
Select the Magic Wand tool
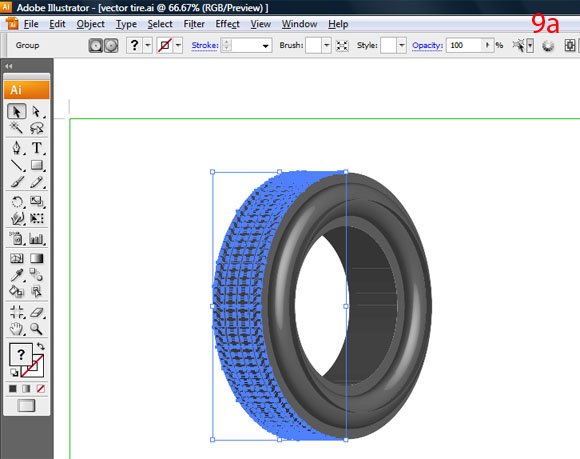pyautogui.click(x=16, y=128)
